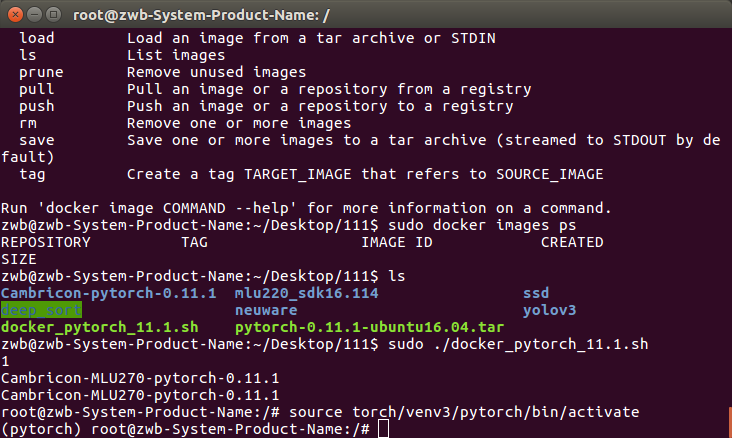Click pytorch-0.11.1-ubuntu16.04.tar file name

tap(369, 327)
